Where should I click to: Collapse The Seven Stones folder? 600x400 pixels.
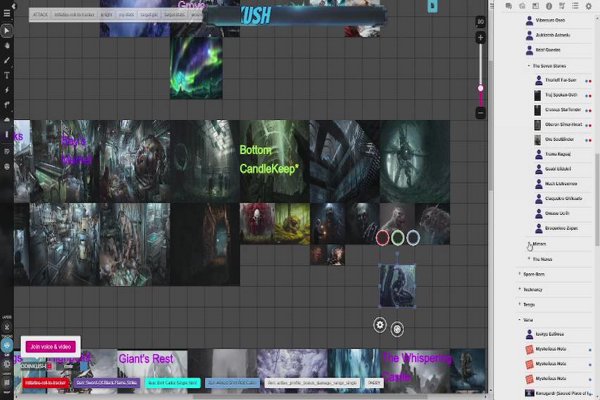tap(529, 66)
